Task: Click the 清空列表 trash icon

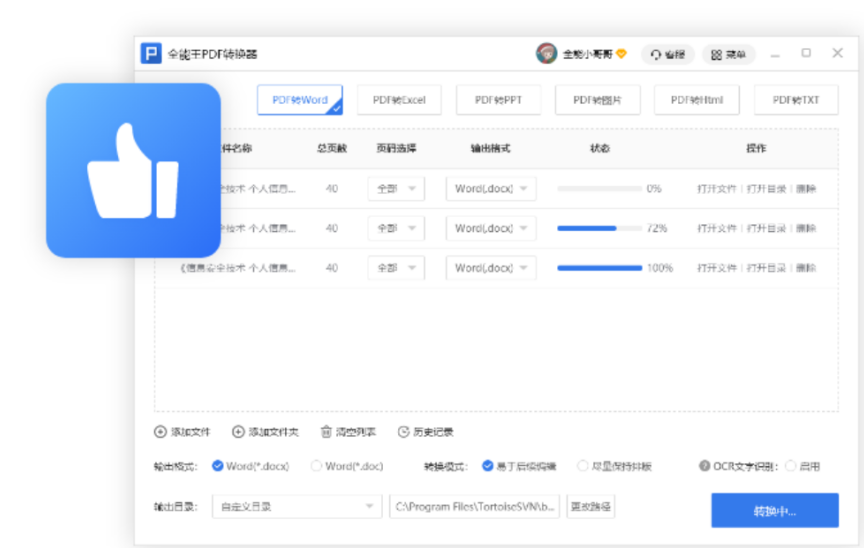Action: click(x=326, y=432)
